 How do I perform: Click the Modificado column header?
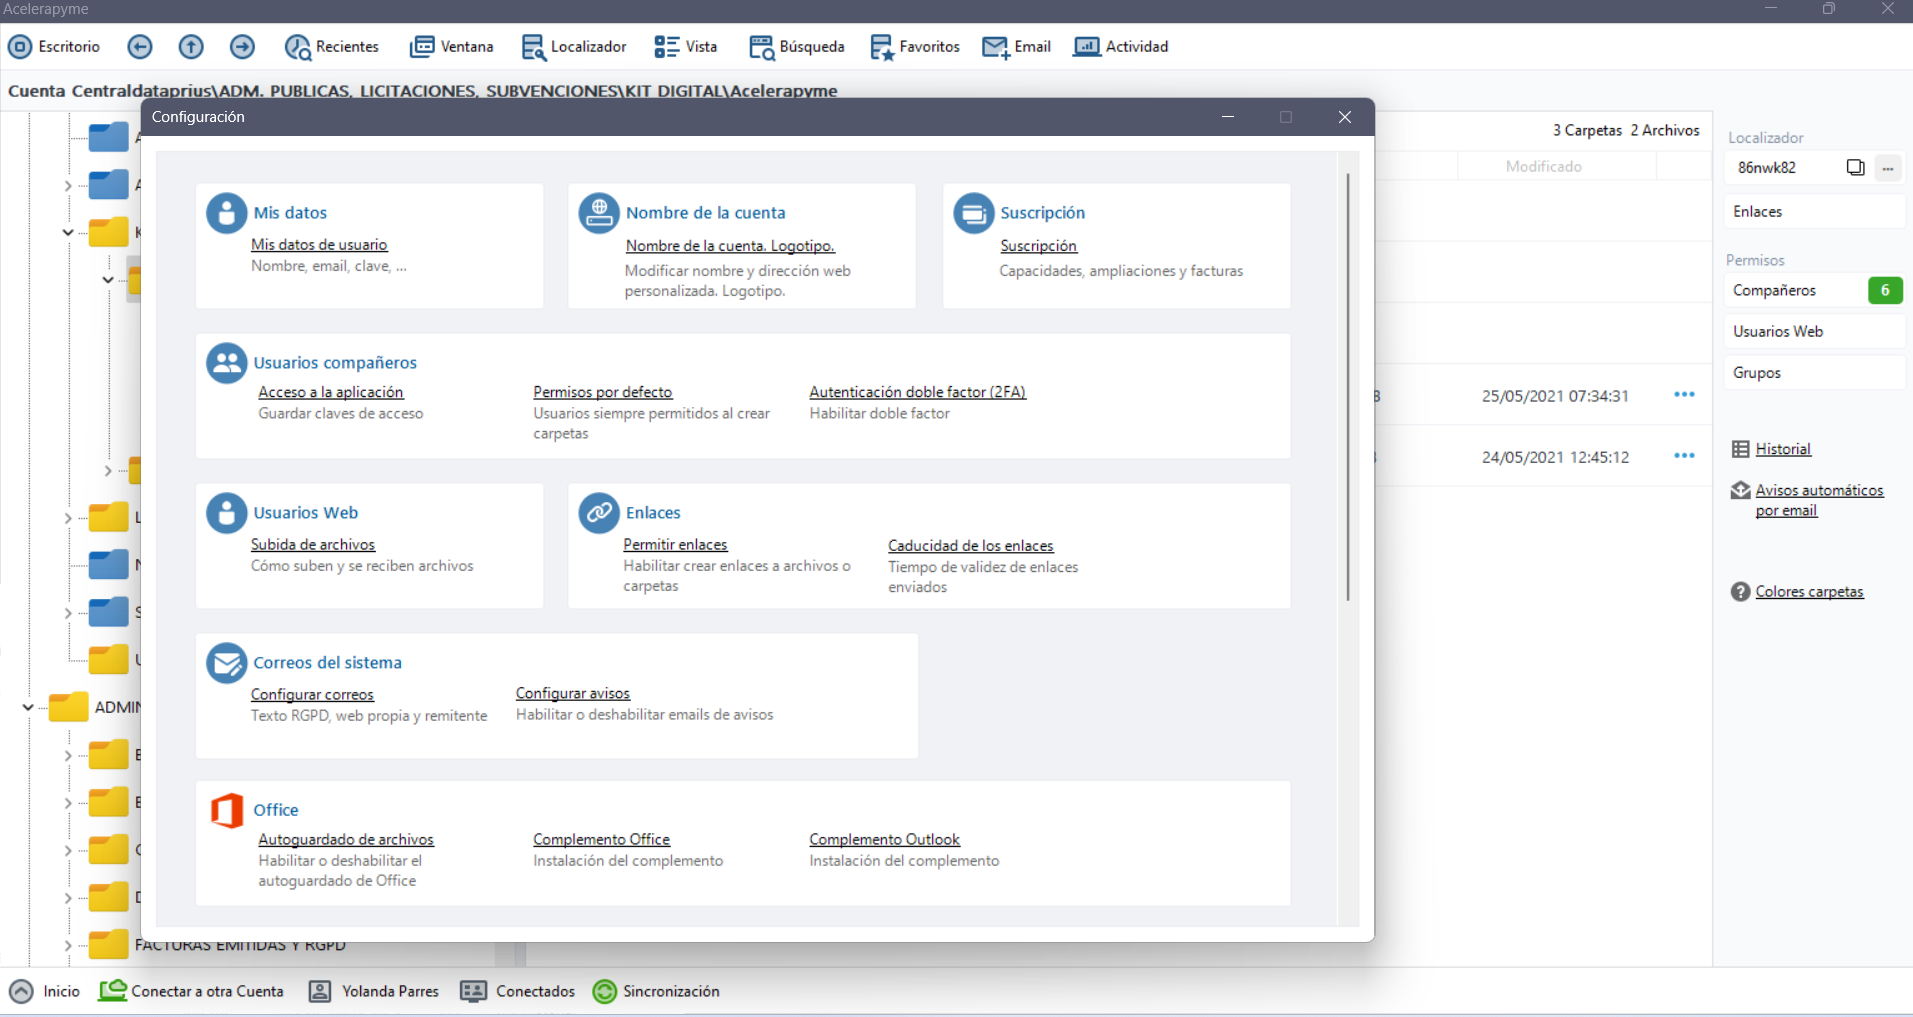click(x=1544, y=167)
